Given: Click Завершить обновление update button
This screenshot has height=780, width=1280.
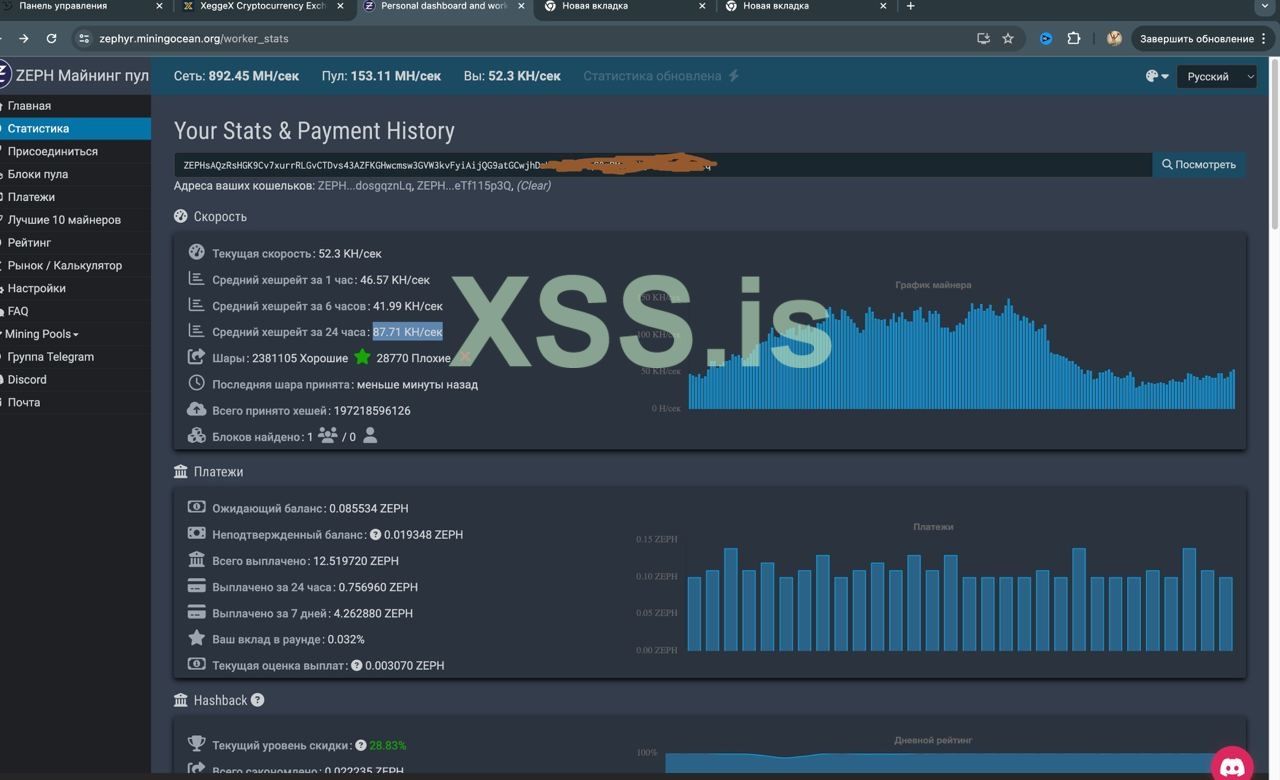Looking at the screenshot, I should pos(1196,39).
